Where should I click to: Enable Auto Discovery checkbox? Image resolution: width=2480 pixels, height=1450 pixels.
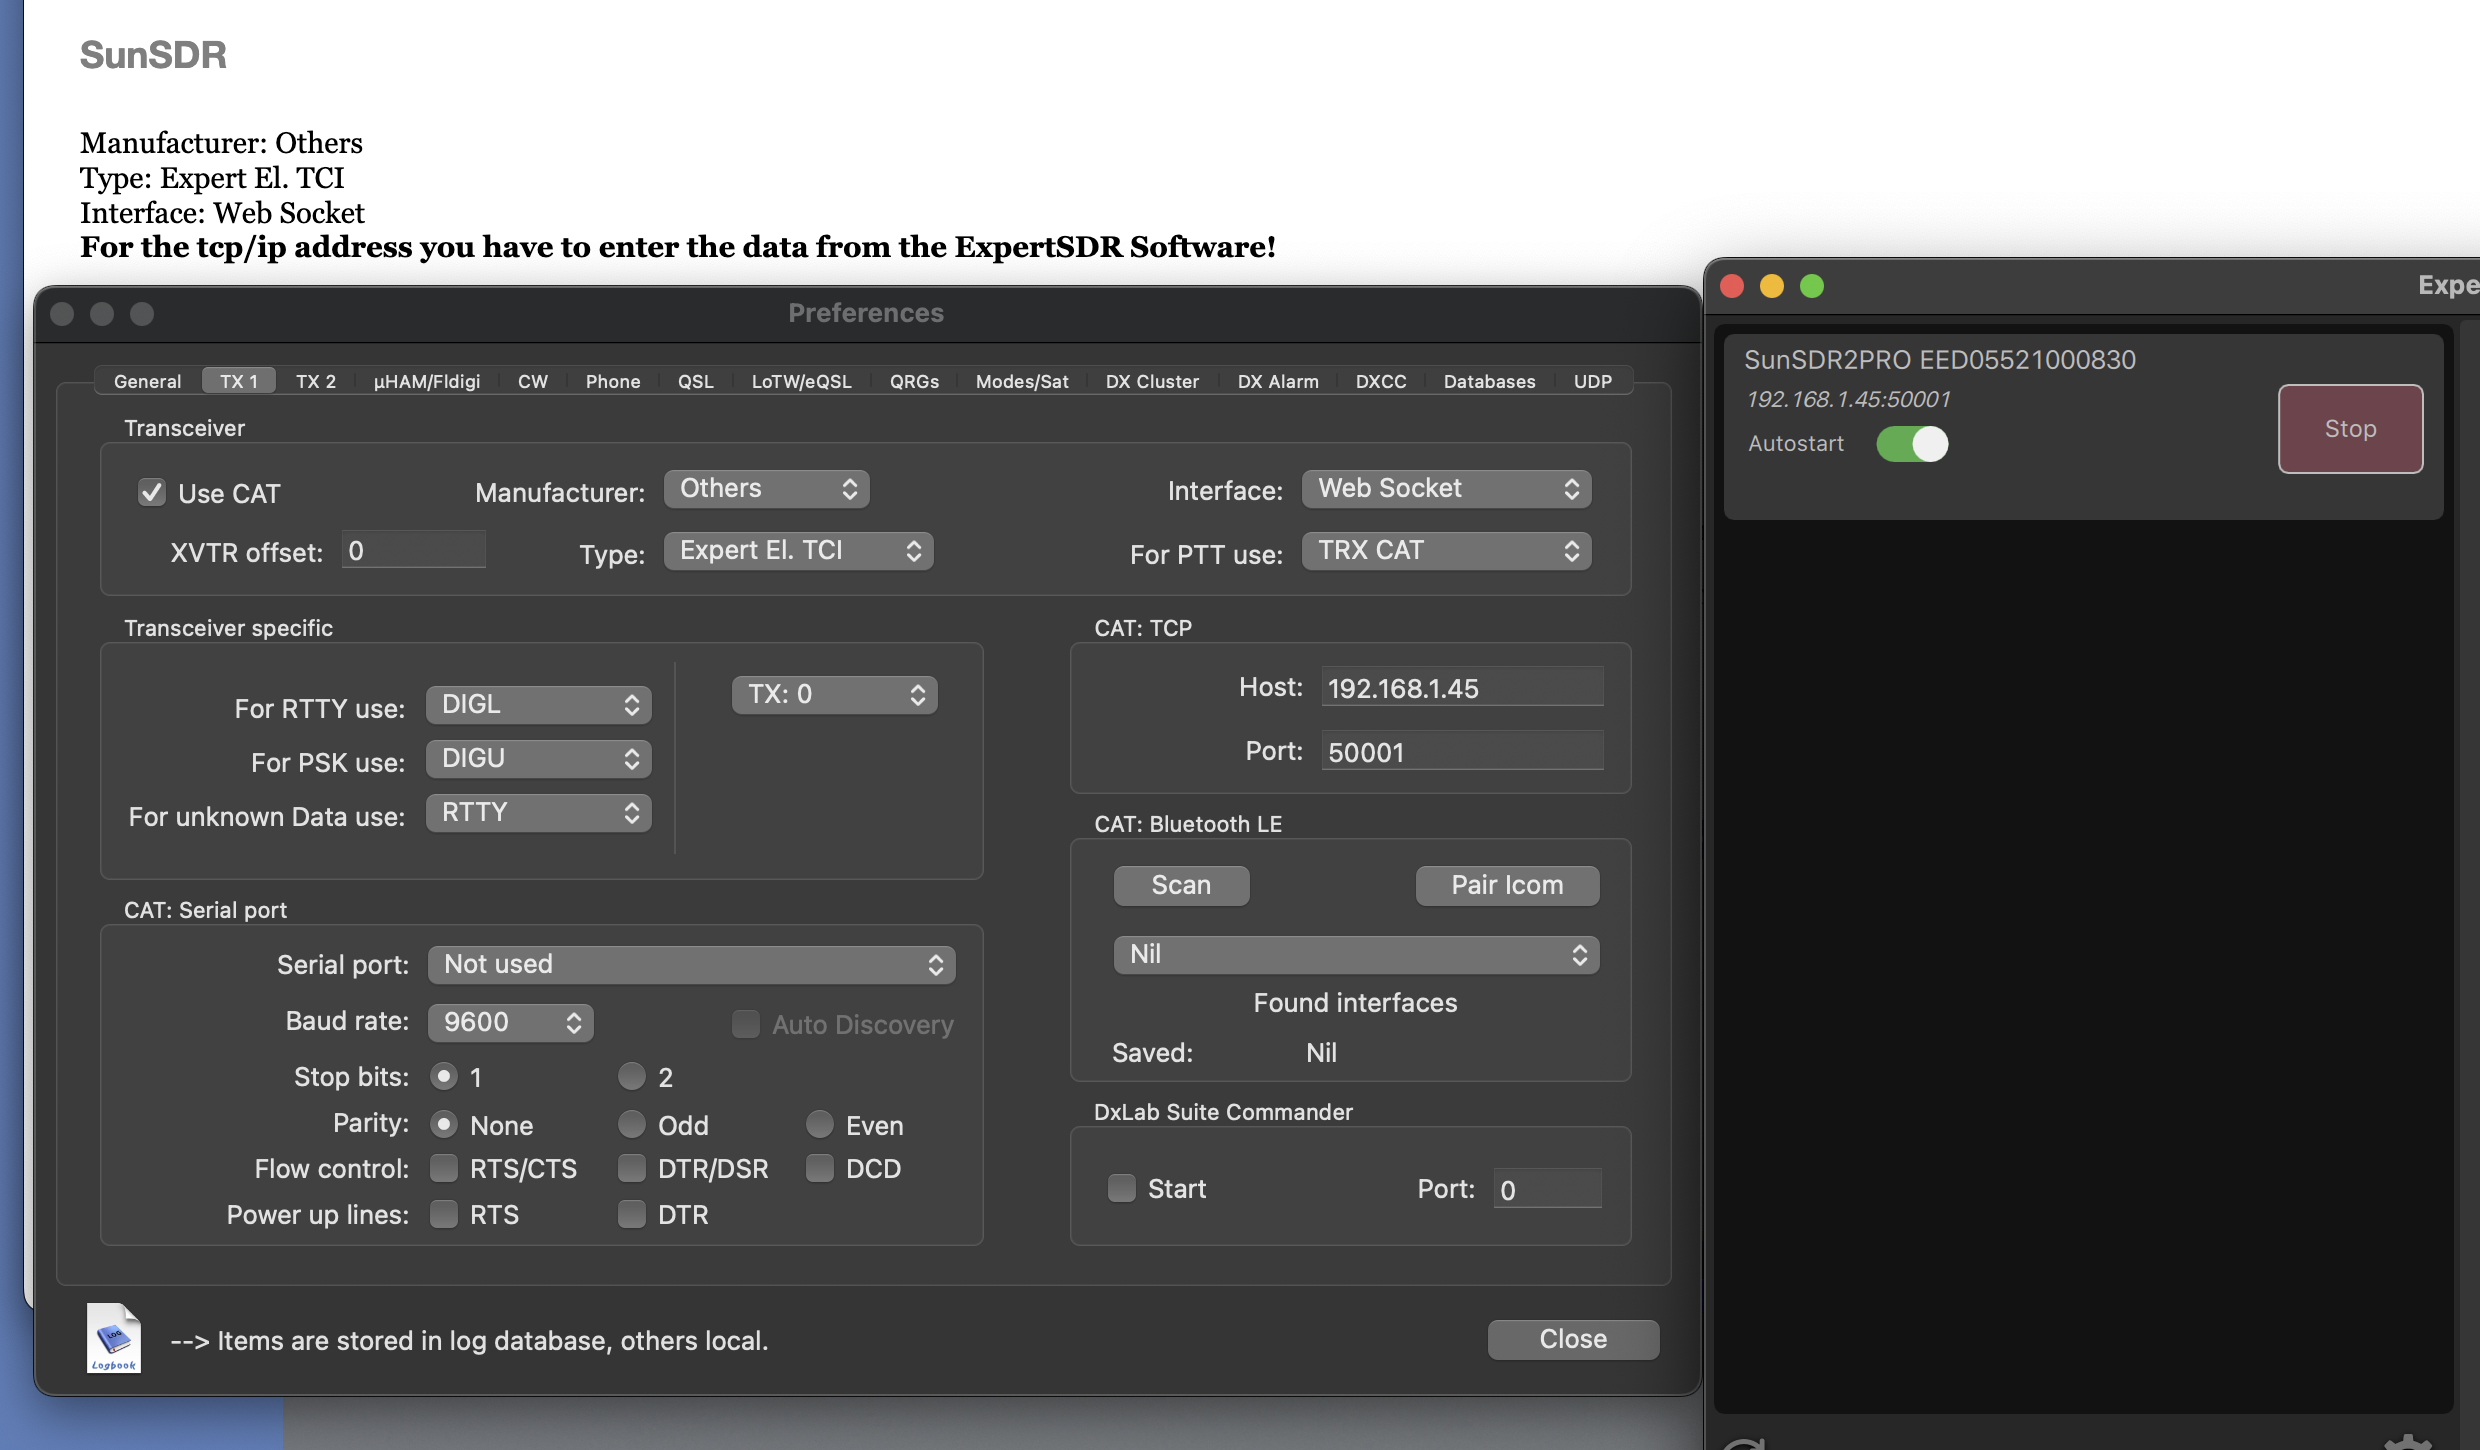point(745,1024)
